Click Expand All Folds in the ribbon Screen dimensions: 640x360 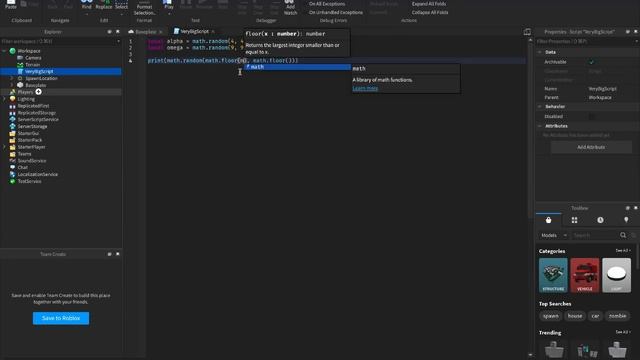click(429, 4)
